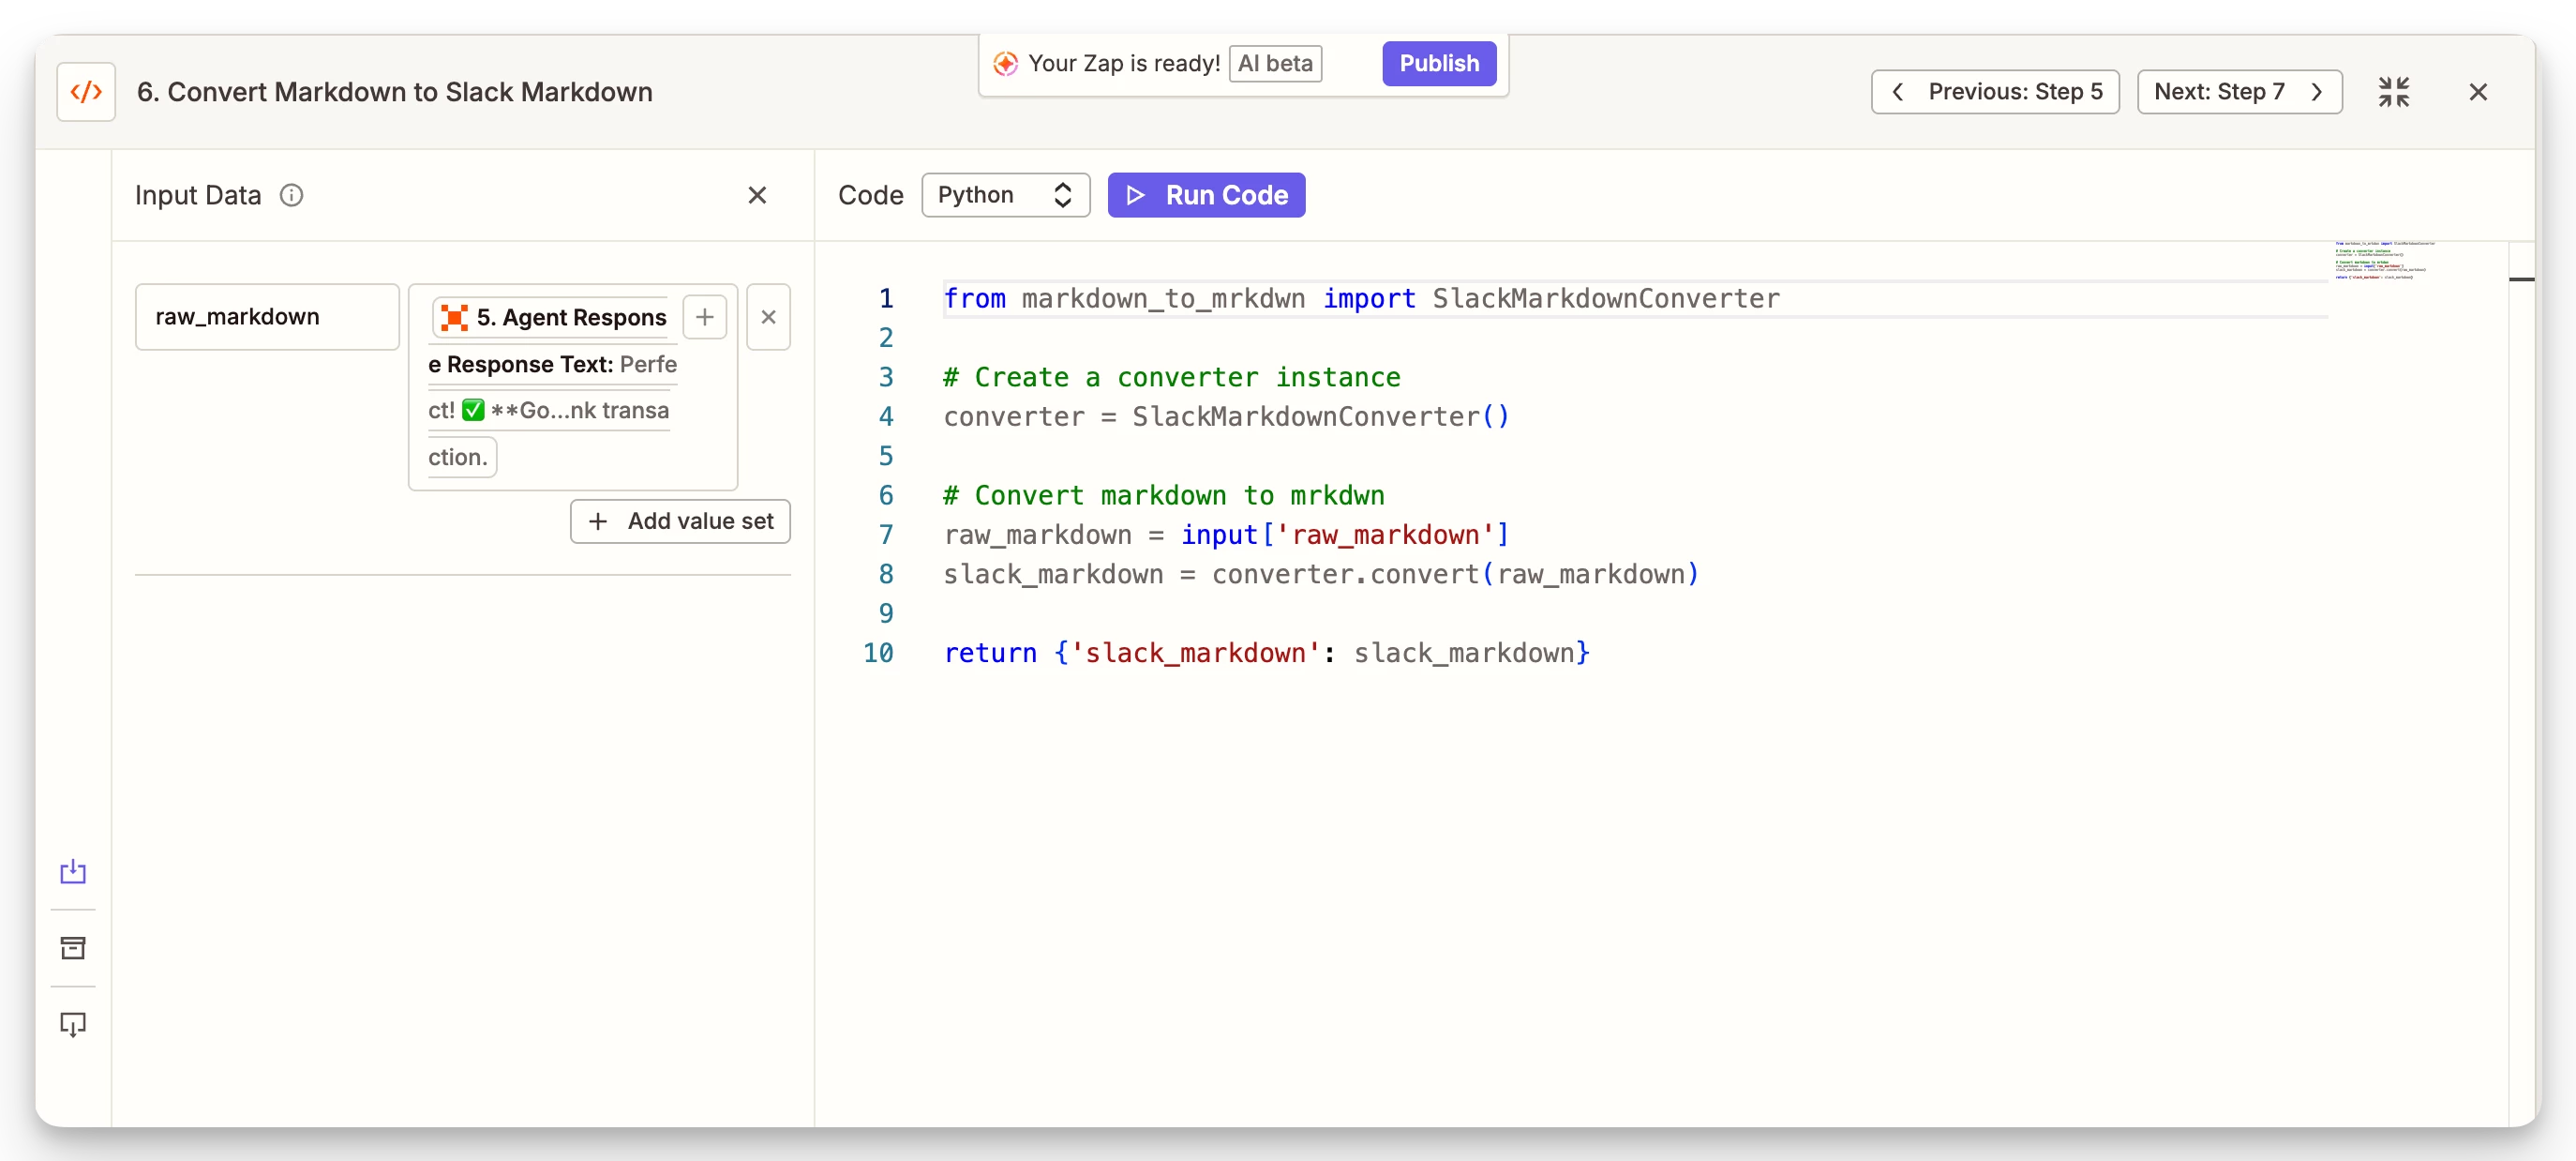Click the bottom export icon in sidebar
The width and height of the screenshot is (2576, 1161).
tap(73, 1024)
